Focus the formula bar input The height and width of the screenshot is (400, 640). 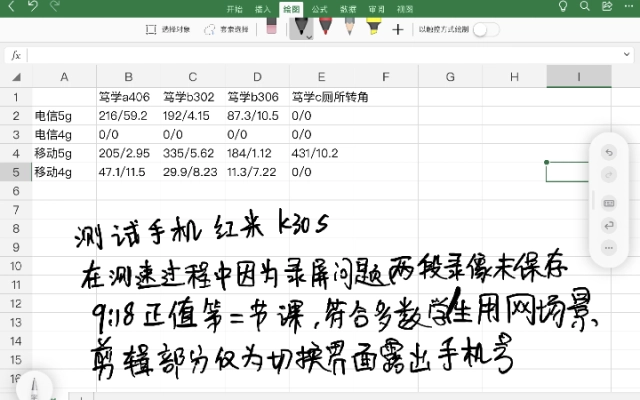[324, 55]
